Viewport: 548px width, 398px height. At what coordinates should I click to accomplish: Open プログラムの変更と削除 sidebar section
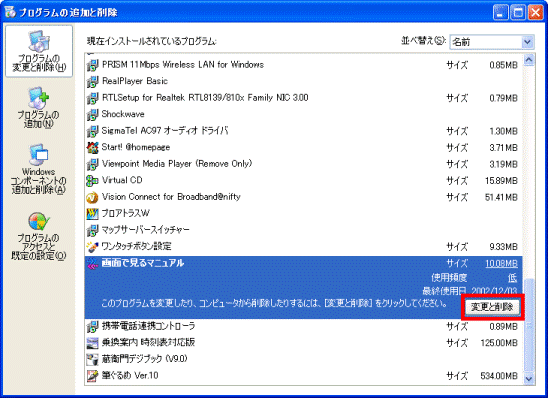point(39,51)
